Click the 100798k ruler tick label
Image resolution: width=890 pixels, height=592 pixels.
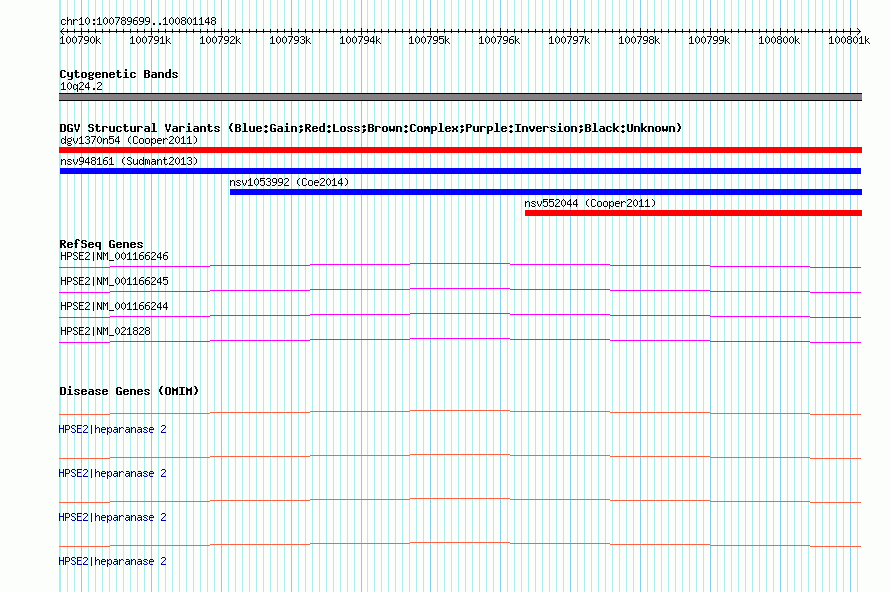point(639,40)
